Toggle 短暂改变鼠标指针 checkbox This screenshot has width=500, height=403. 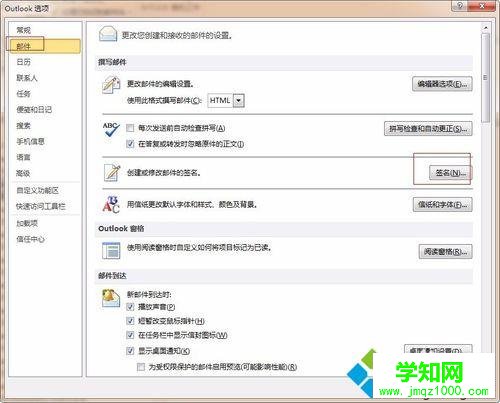(x=130, y=321)
